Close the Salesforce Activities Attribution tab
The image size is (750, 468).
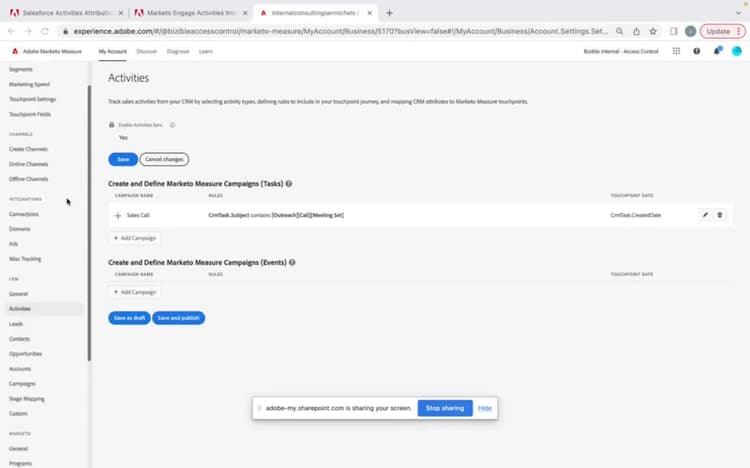pyautogui.click(x=121, y=13)
